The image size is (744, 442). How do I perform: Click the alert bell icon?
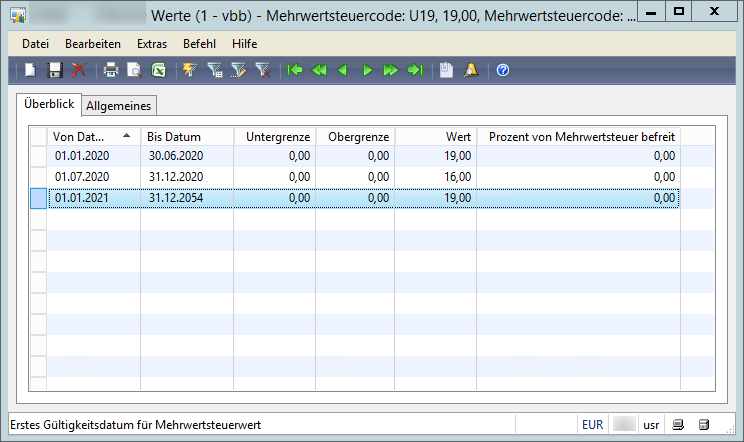(x=471, y=70)
